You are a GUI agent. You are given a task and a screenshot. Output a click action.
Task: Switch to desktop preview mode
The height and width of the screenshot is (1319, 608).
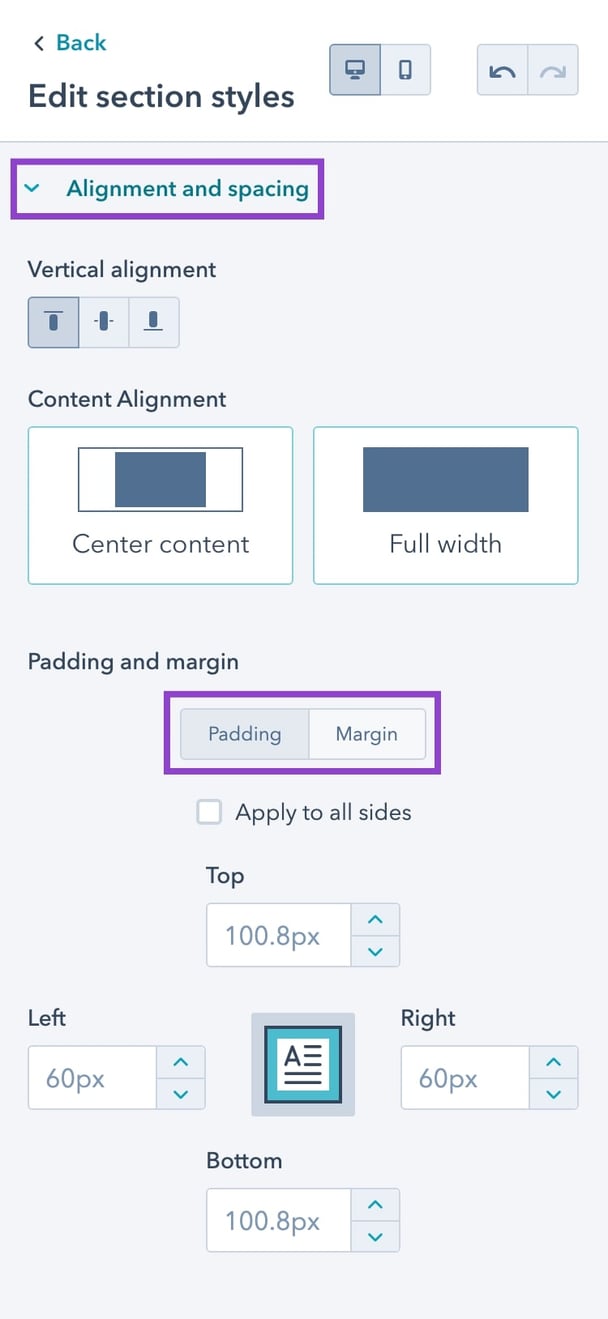tap(355, 70)
